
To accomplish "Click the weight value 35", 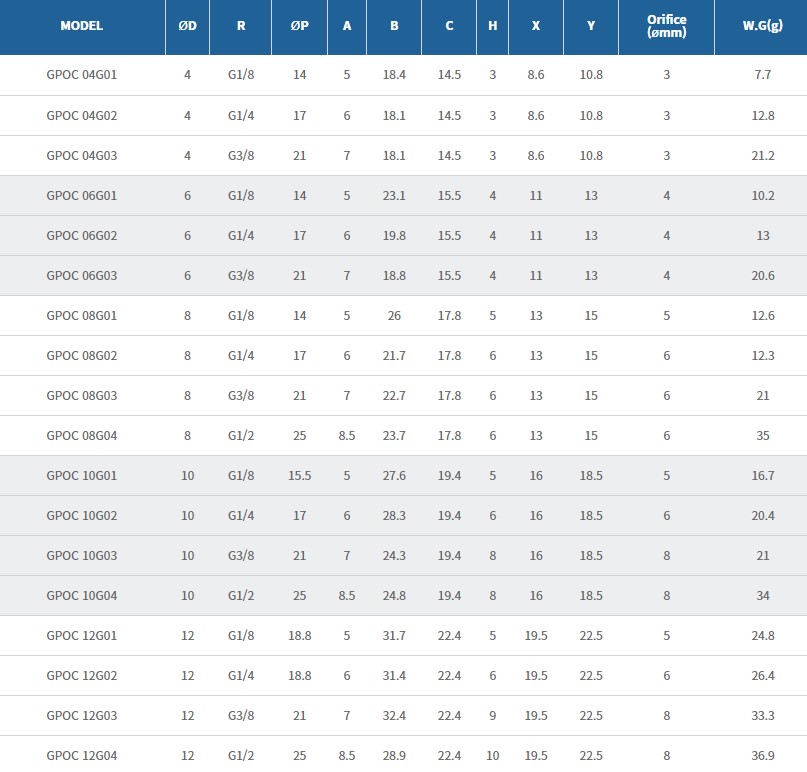I will click(x=763, y=435).
